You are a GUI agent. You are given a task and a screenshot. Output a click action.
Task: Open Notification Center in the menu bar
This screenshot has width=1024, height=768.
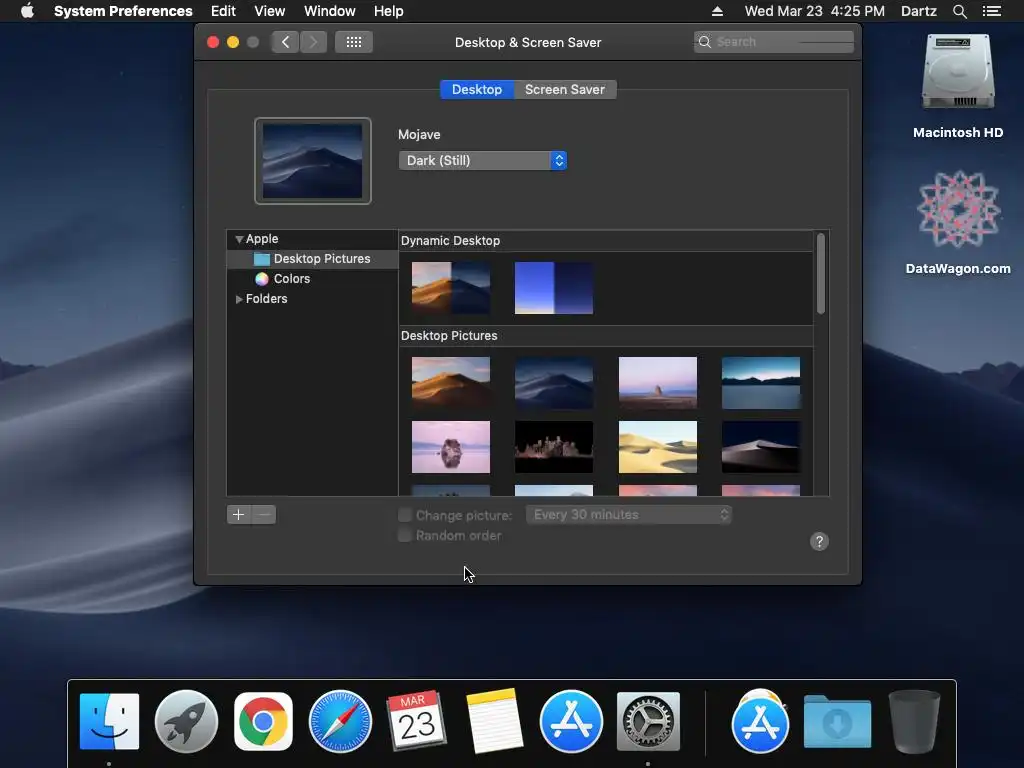[x=991, y=11]
